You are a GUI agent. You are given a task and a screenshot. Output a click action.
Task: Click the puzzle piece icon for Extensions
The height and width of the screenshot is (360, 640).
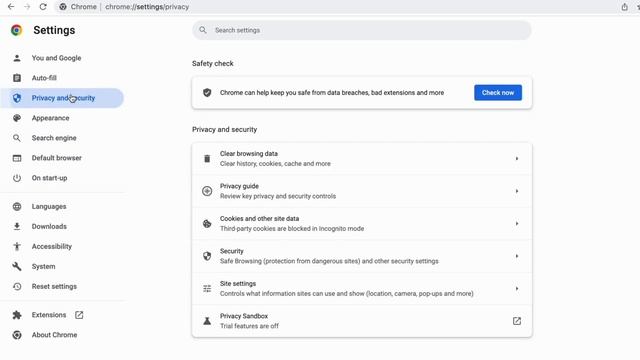17,315
